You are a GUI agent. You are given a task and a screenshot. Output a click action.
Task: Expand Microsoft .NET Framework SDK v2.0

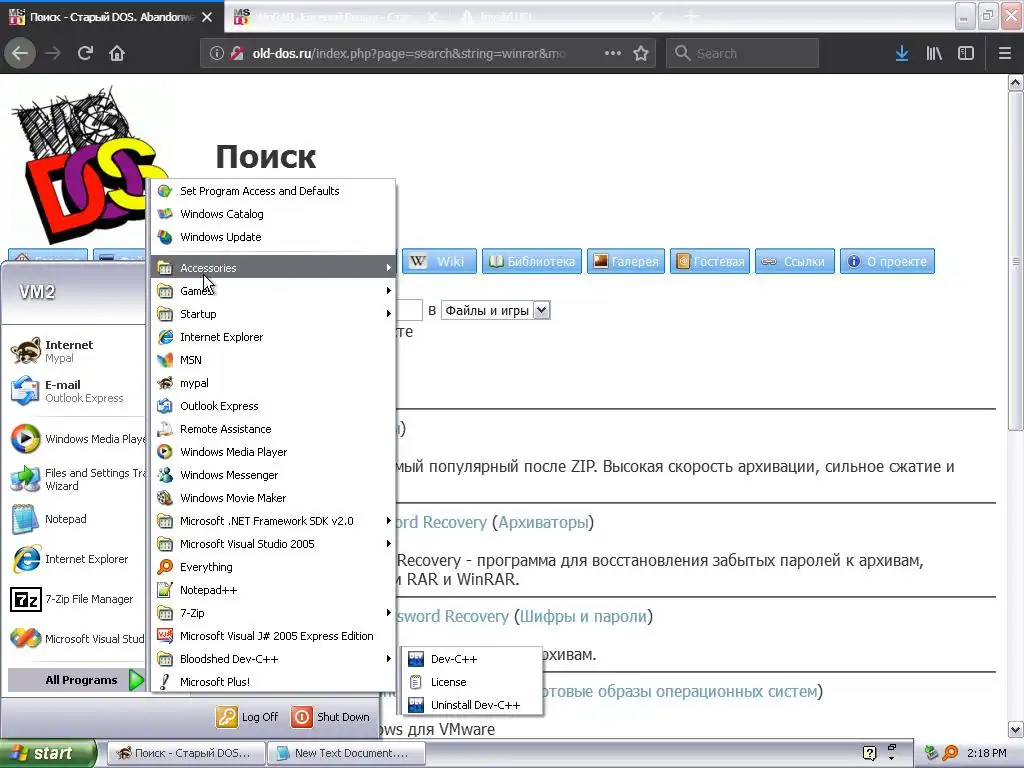tap(273, 520)
